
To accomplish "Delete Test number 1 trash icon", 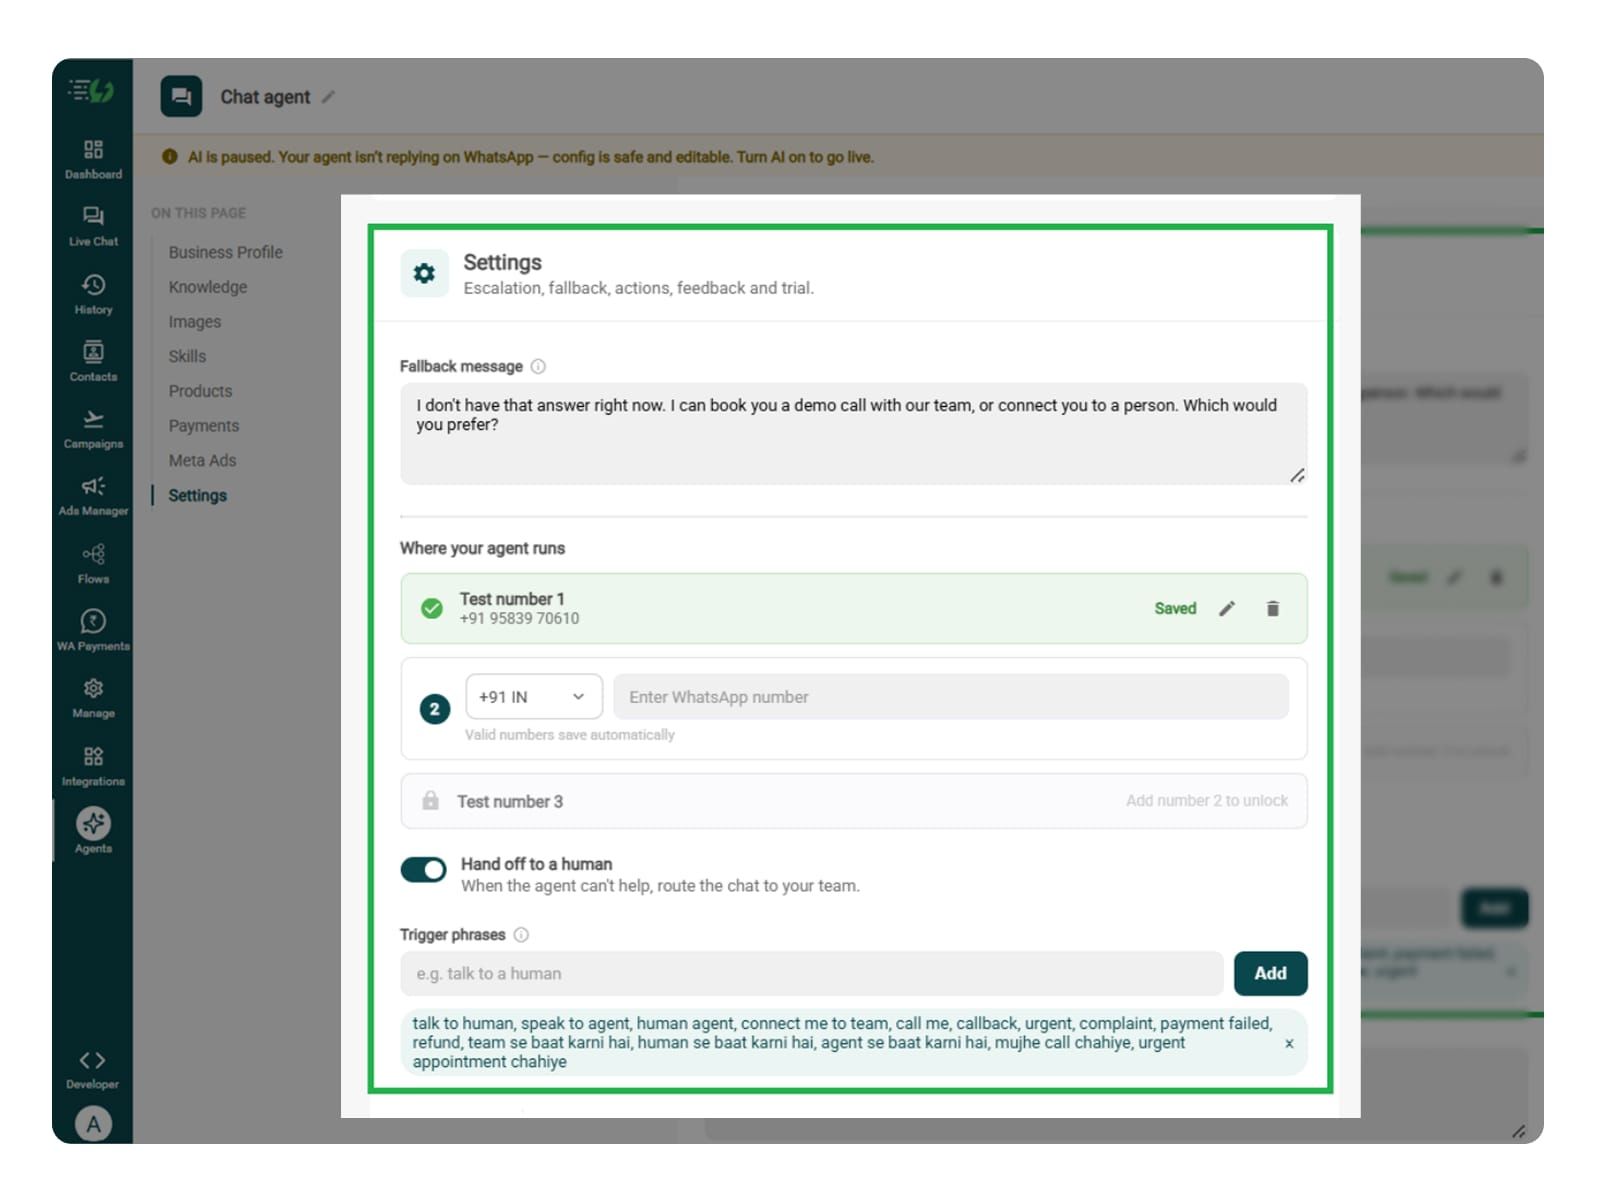I will [x=1272, y=608].
